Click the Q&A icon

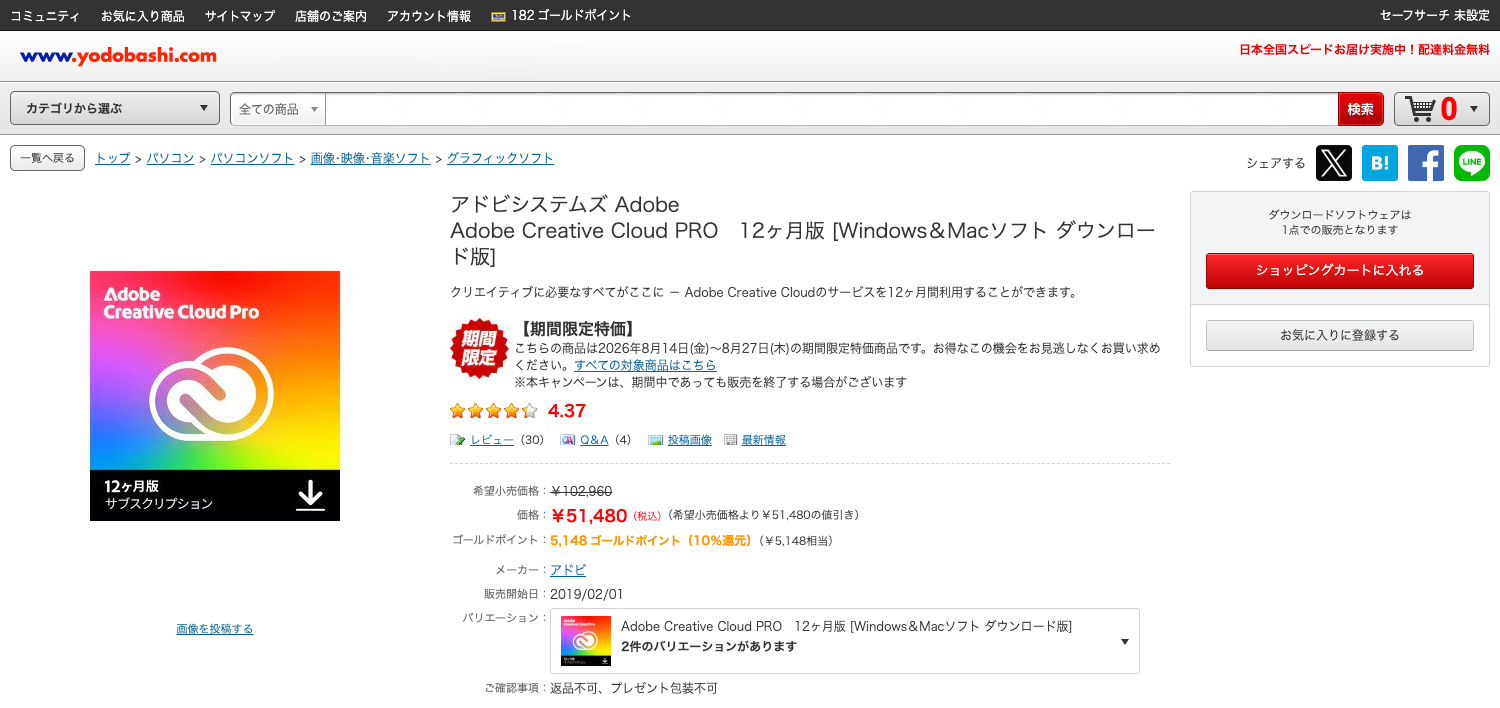[x=568, y=440]
